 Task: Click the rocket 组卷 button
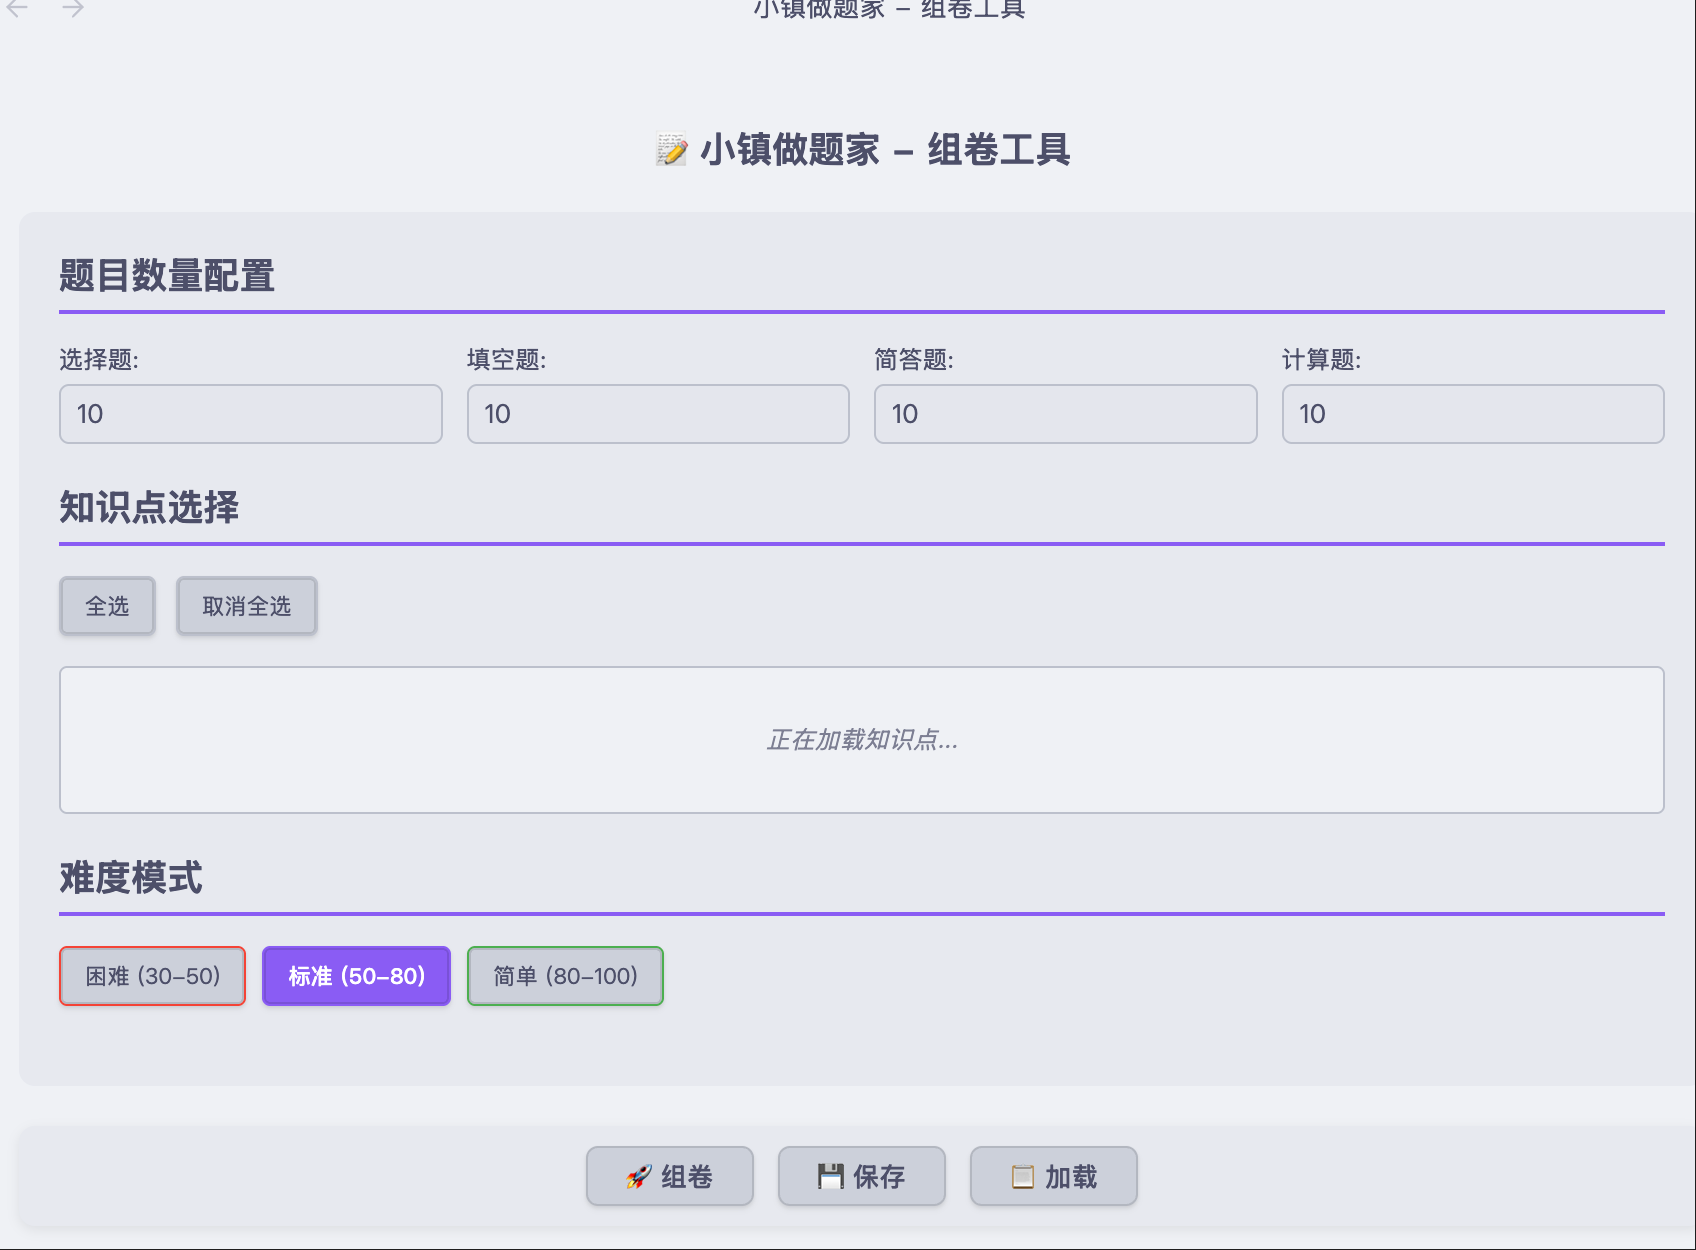669,1176
